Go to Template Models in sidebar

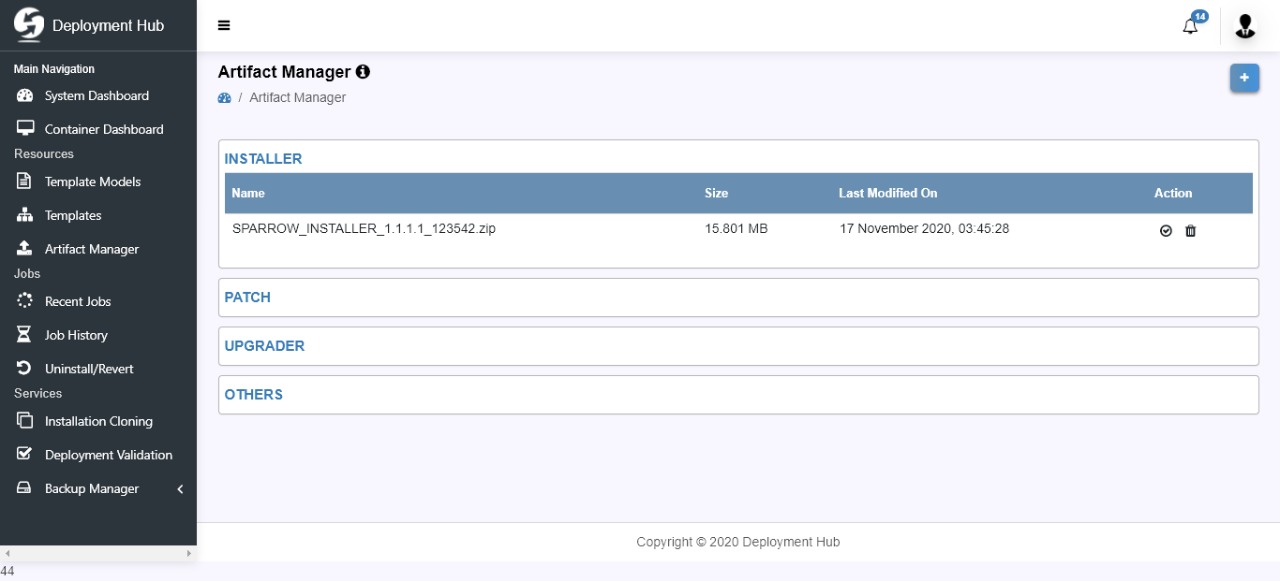click(92, 182)
